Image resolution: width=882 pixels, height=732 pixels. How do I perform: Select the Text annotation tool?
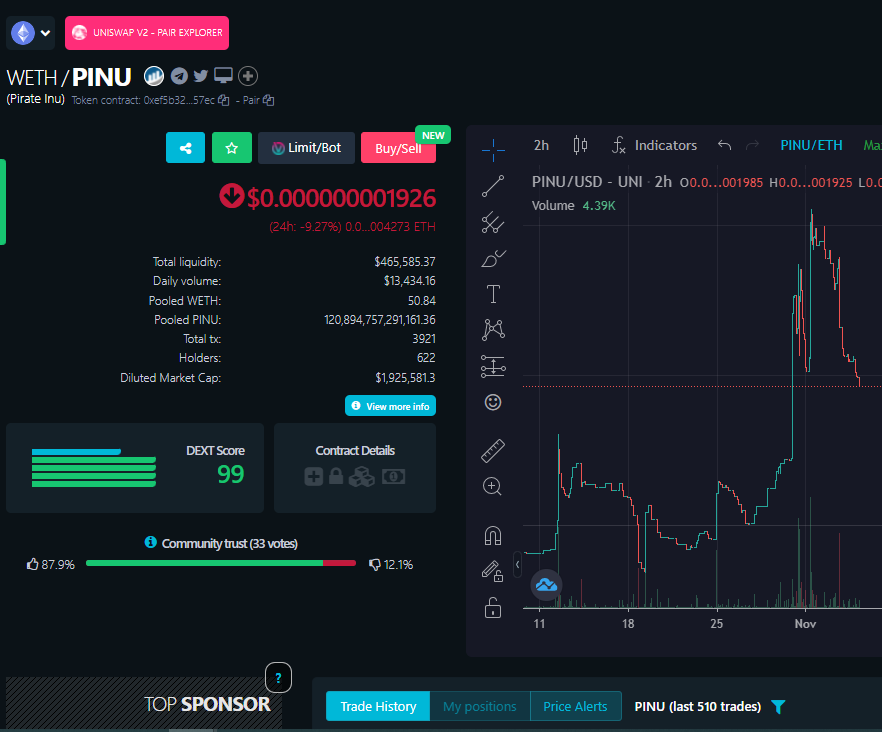(493, 294)
